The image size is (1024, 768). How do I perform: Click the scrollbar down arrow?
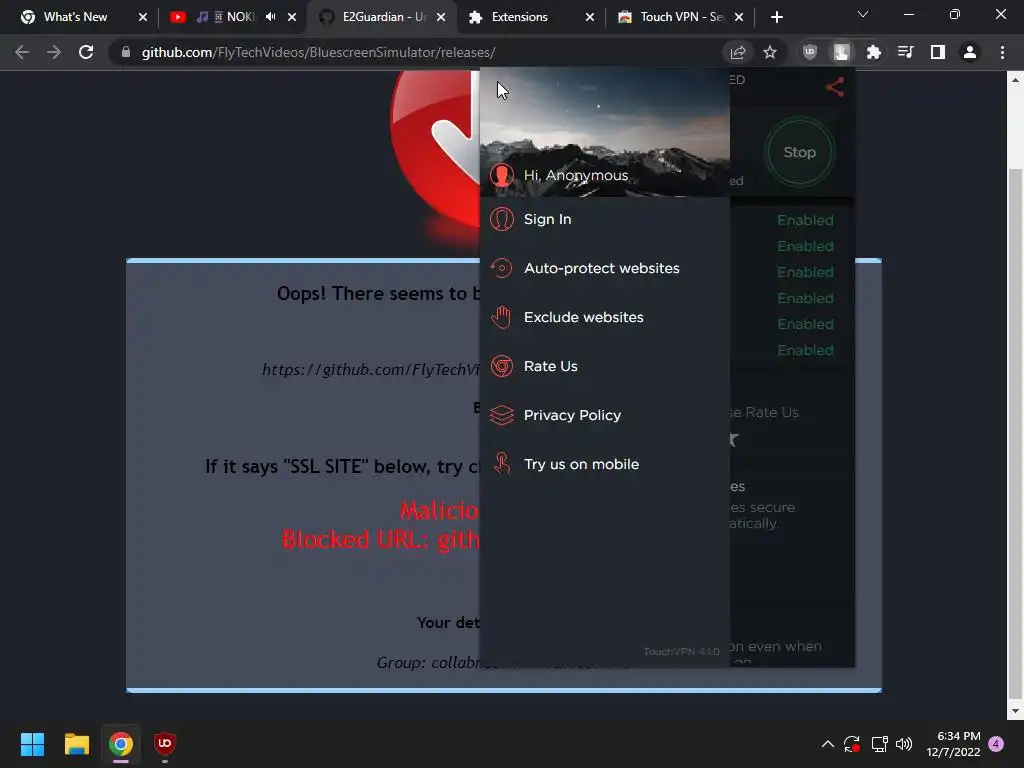point(1015,711)
